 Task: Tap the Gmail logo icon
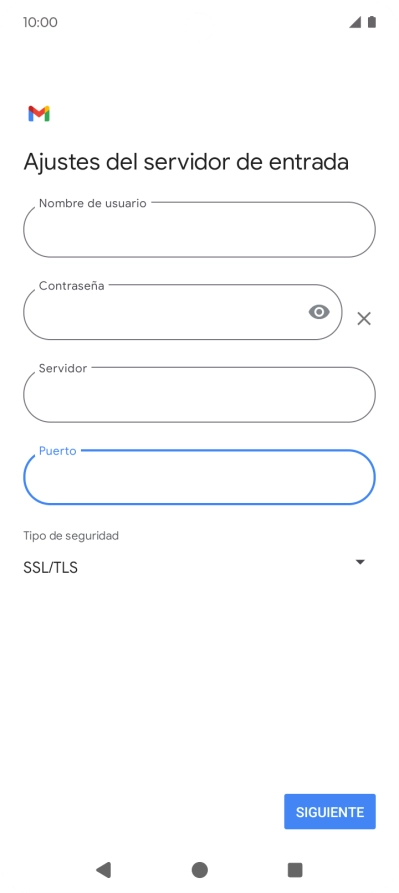click(x=39, y=114)
